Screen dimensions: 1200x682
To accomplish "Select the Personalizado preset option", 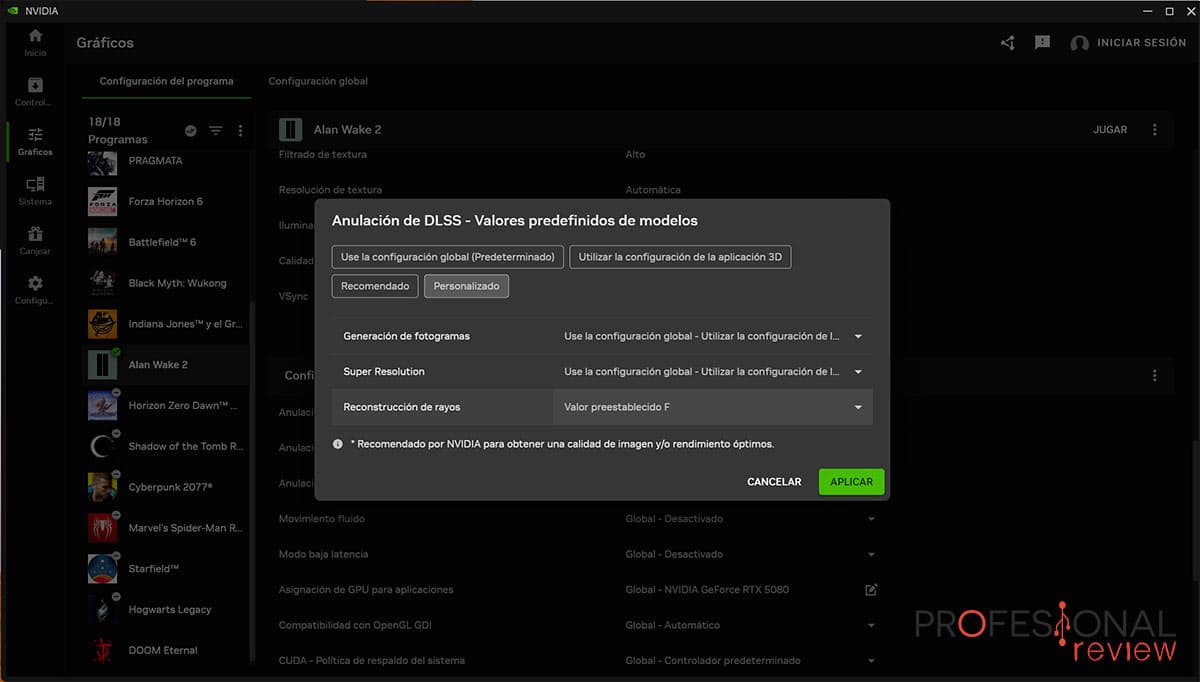I will click(467, 286).
